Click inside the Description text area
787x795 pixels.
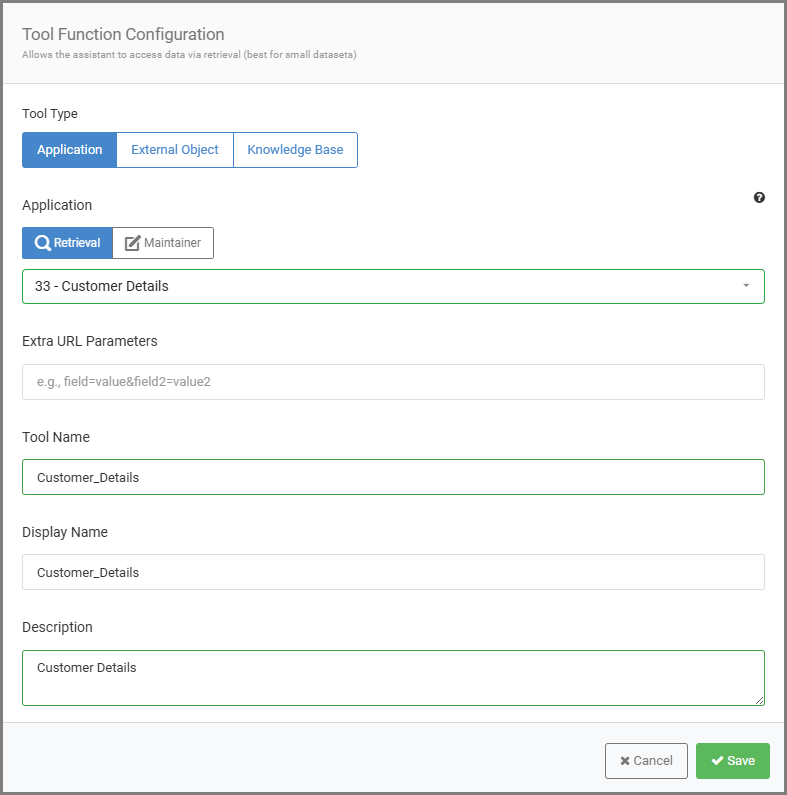pos(393,678)
